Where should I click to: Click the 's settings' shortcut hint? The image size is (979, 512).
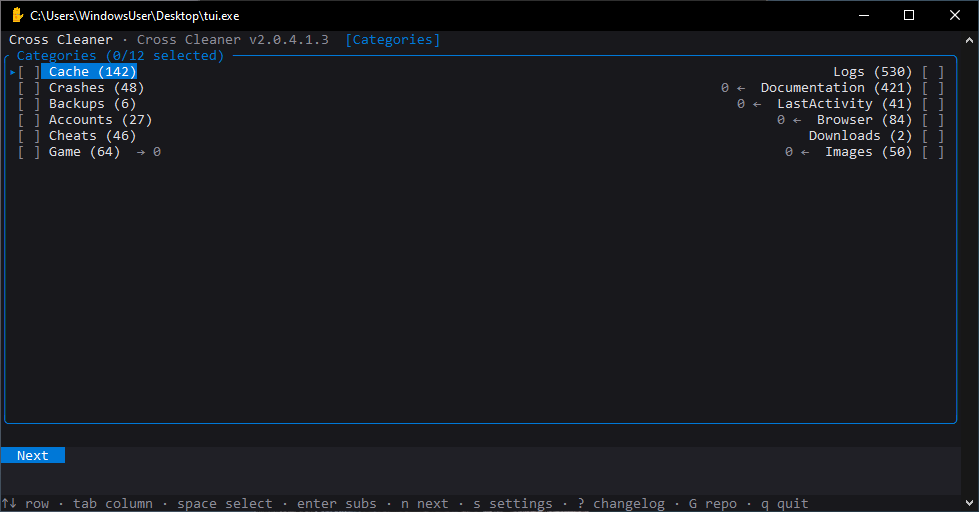(x=513, y=503)
